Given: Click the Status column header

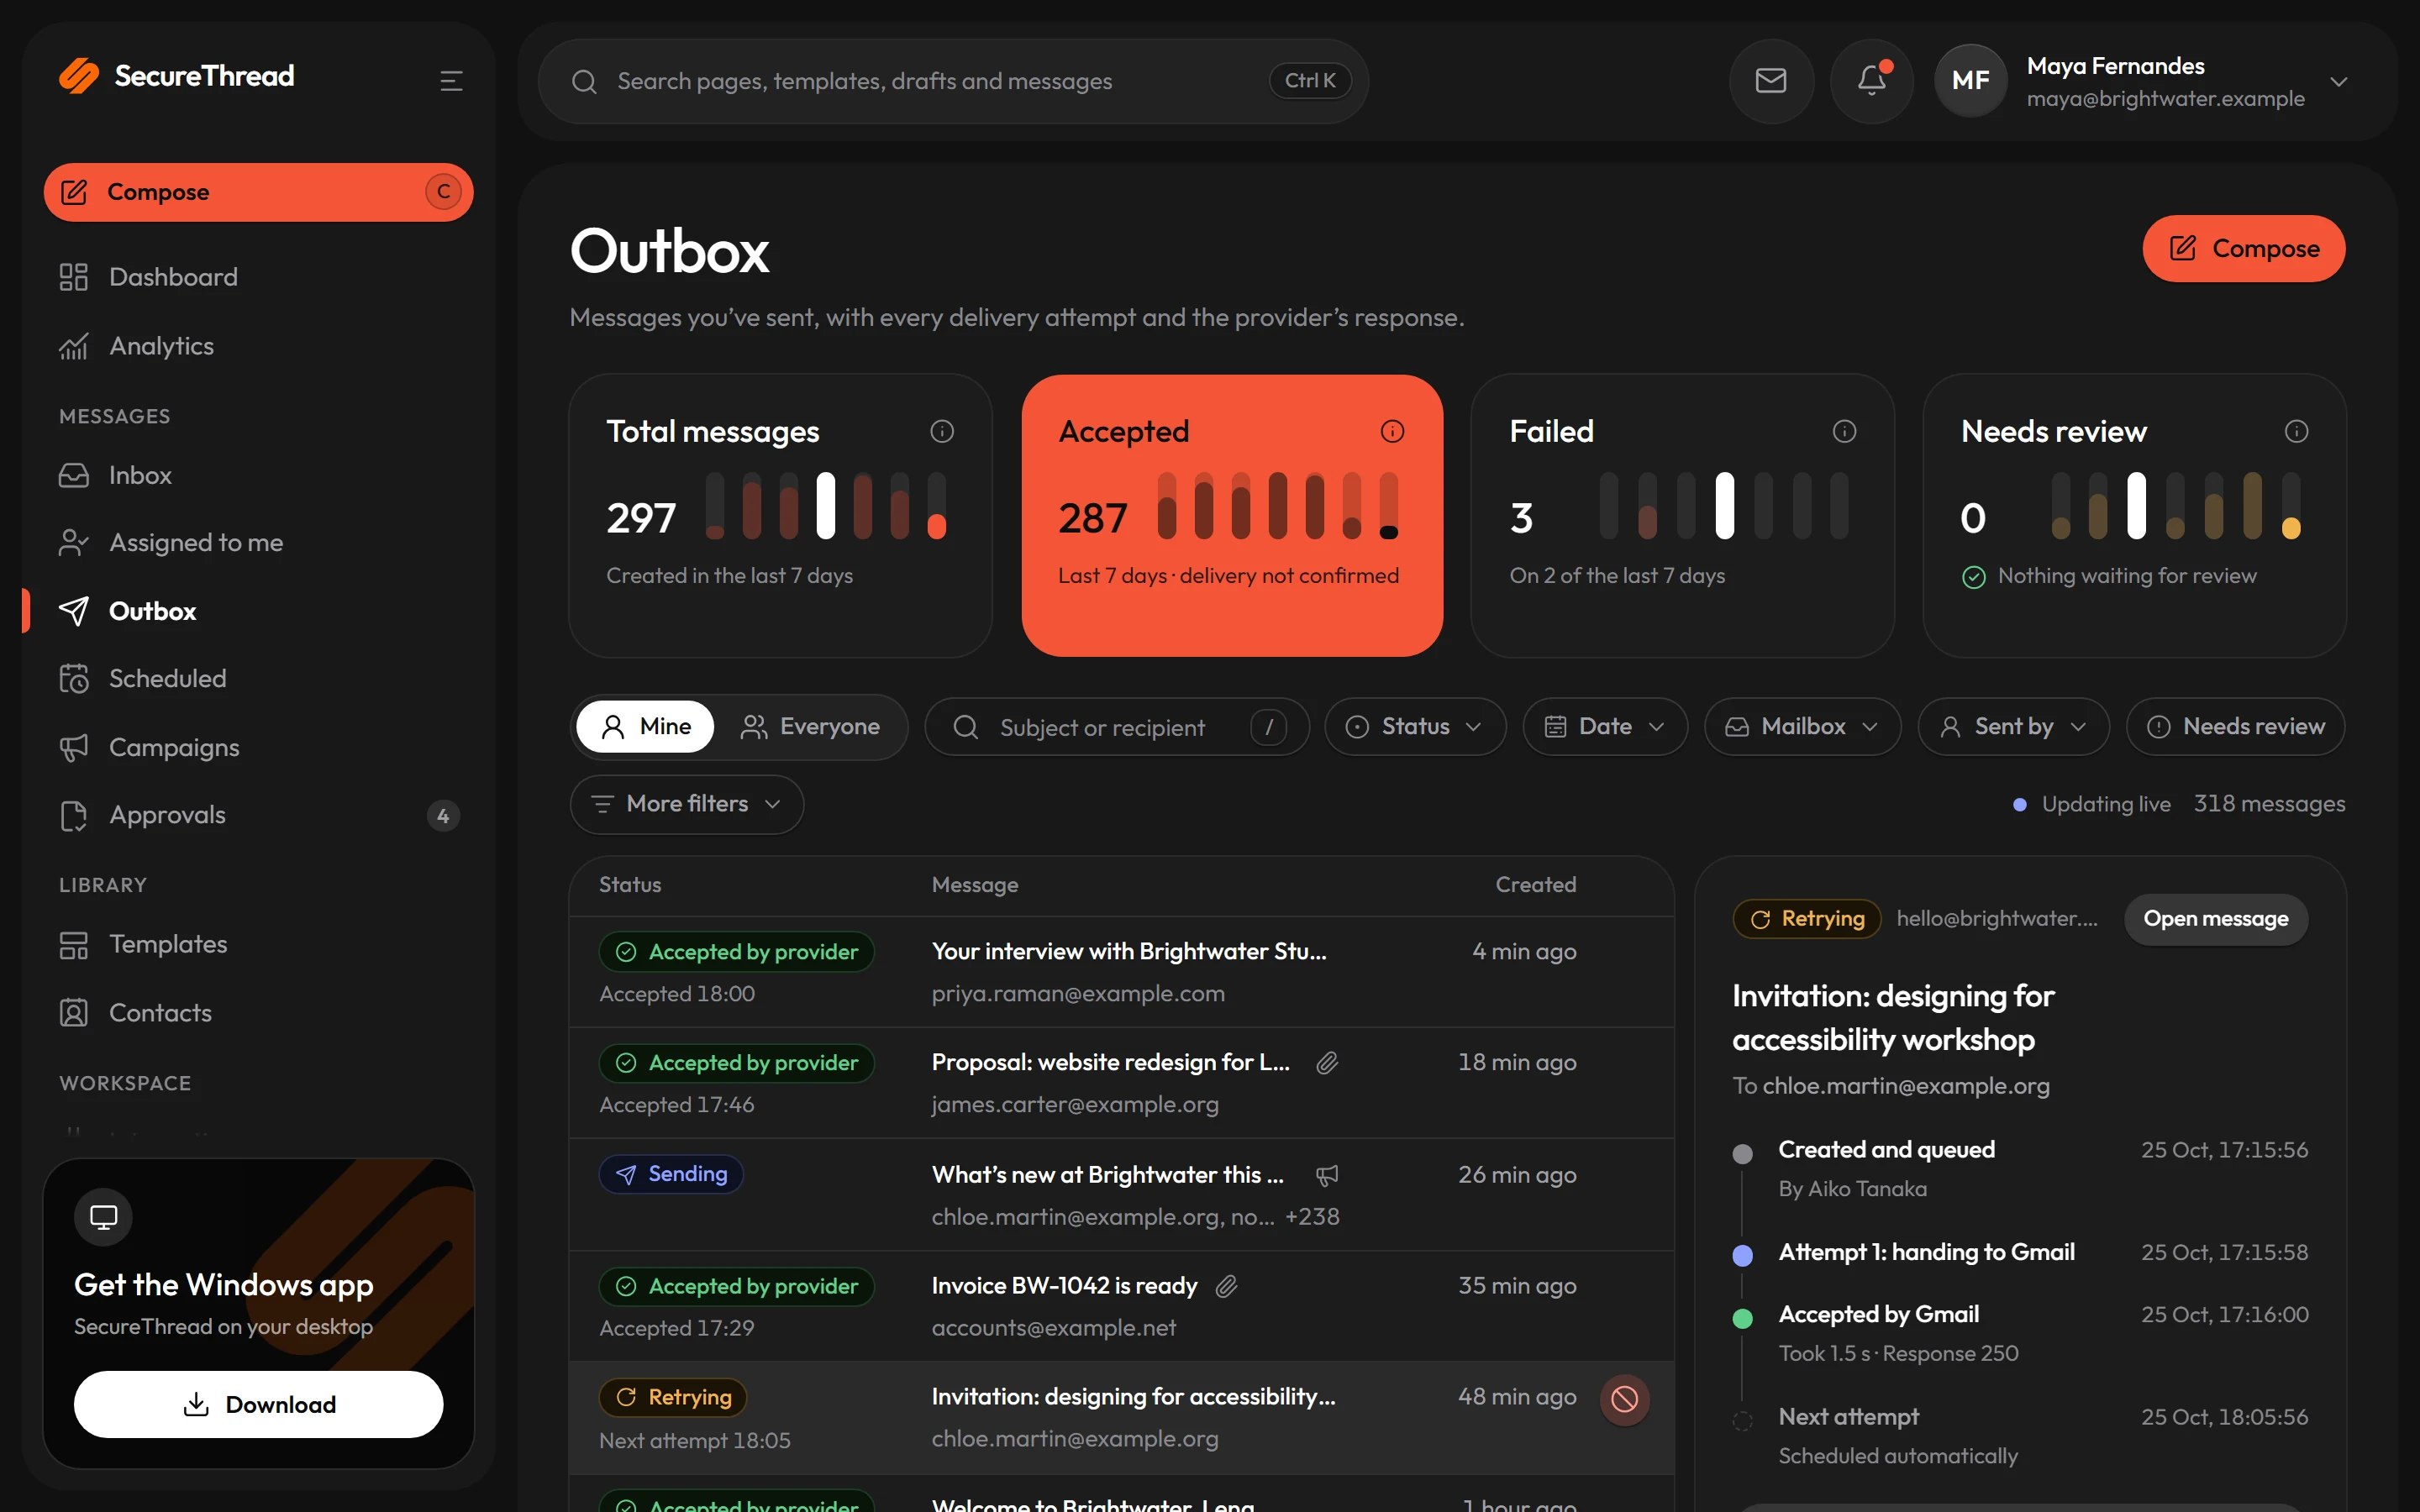Looking at the screenshot, I should click(x=630, y=885).
